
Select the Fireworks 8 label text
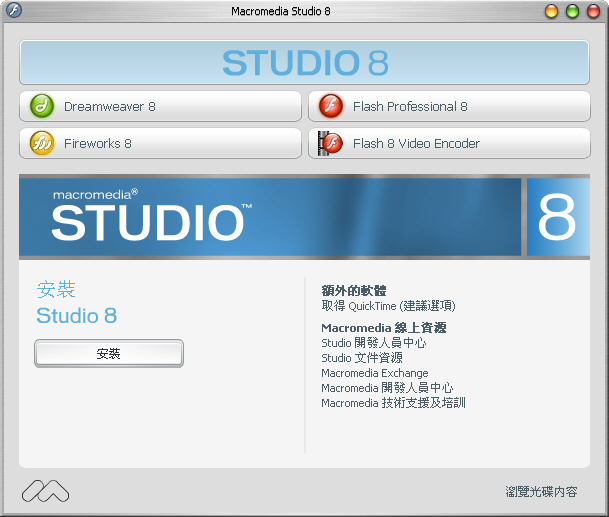pyautogui.click(x=98, y=143)
